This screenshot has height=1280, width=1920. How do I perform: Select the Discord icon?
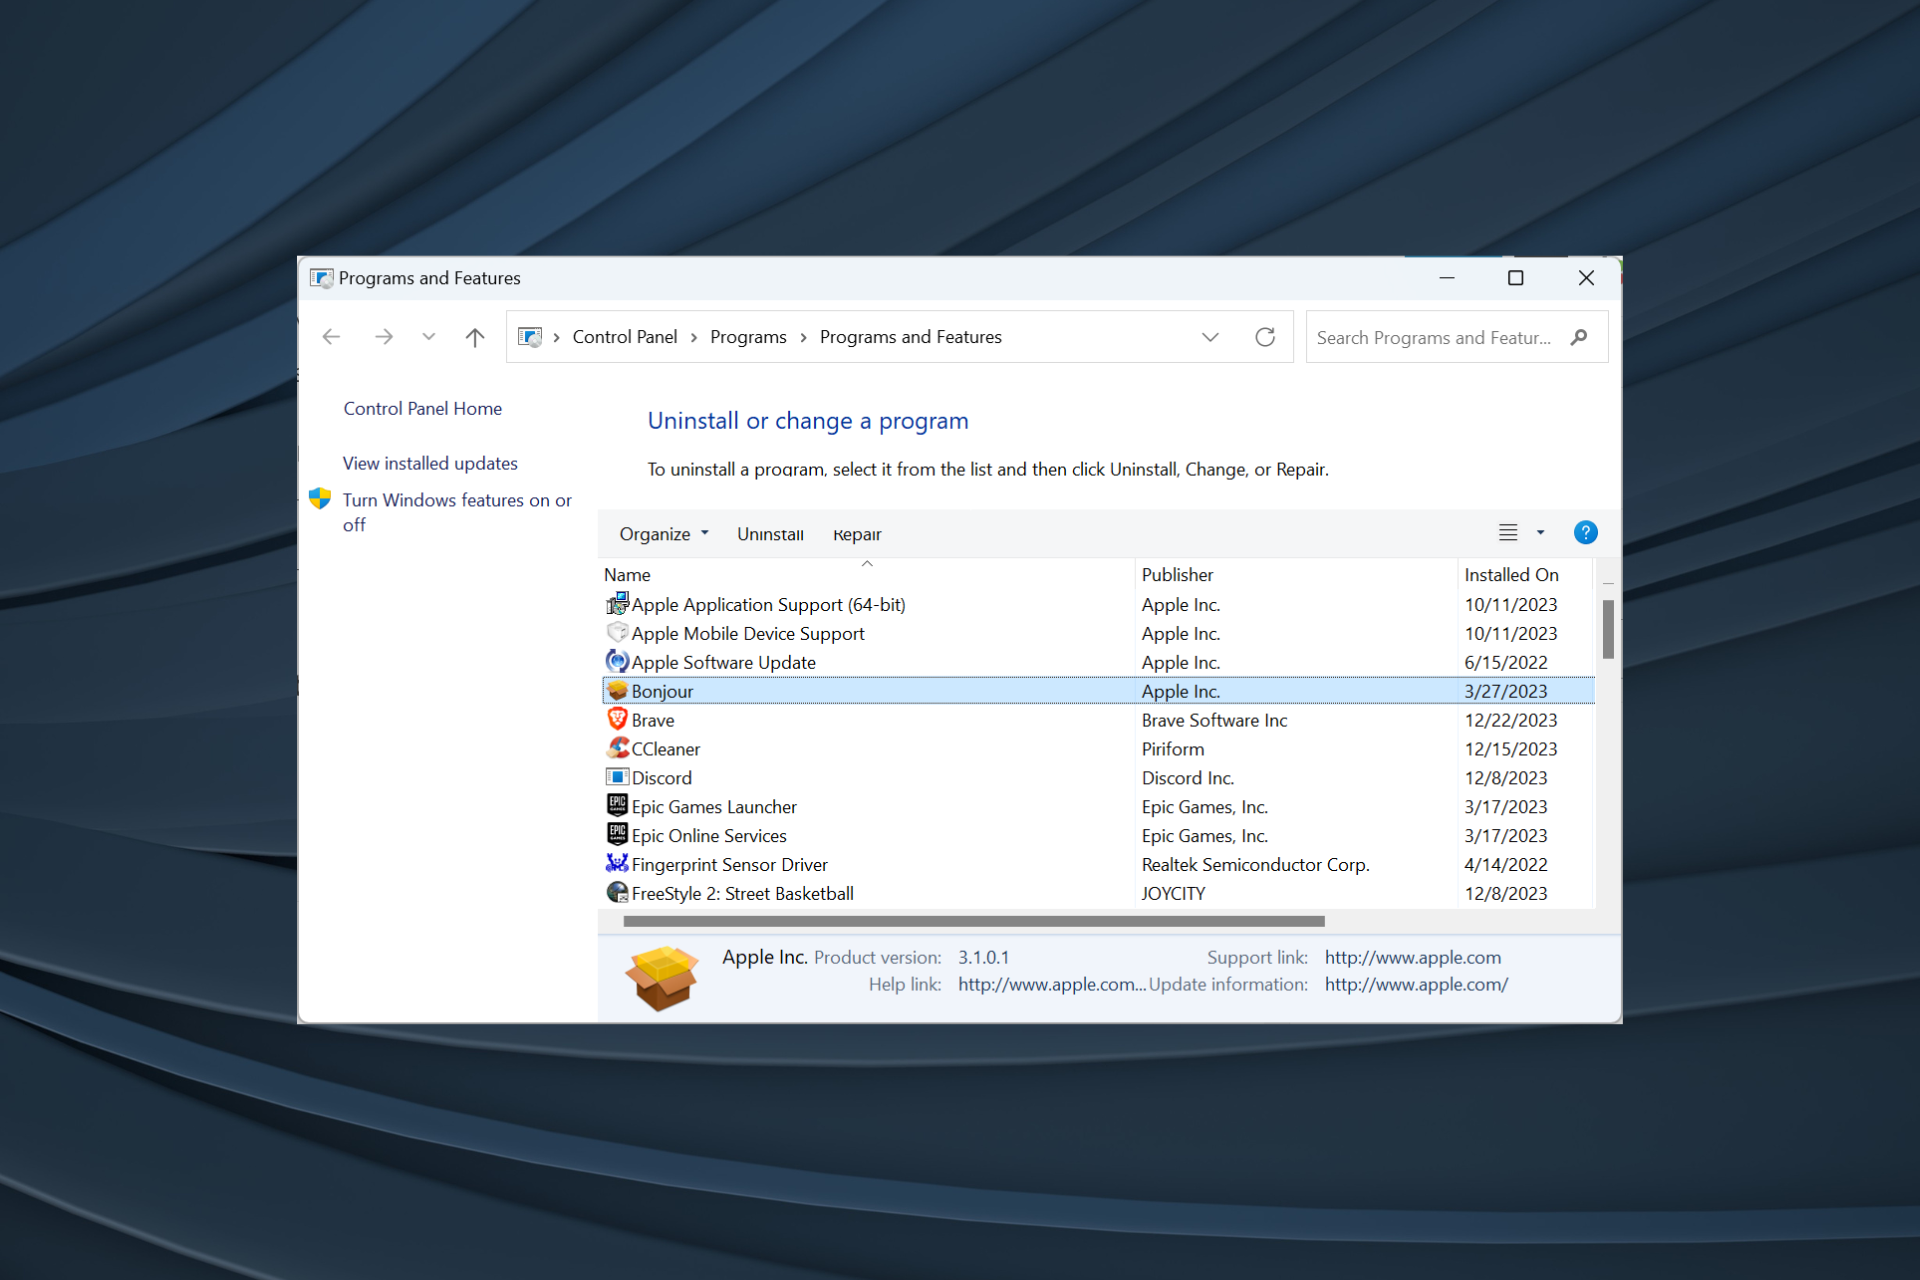click(617, 777)
